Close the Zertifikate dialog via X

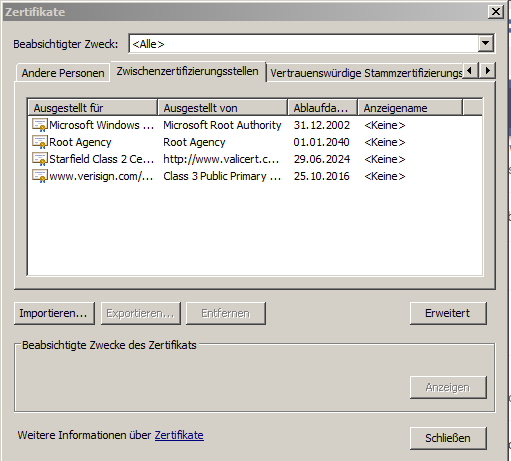[x=496, y=12]
